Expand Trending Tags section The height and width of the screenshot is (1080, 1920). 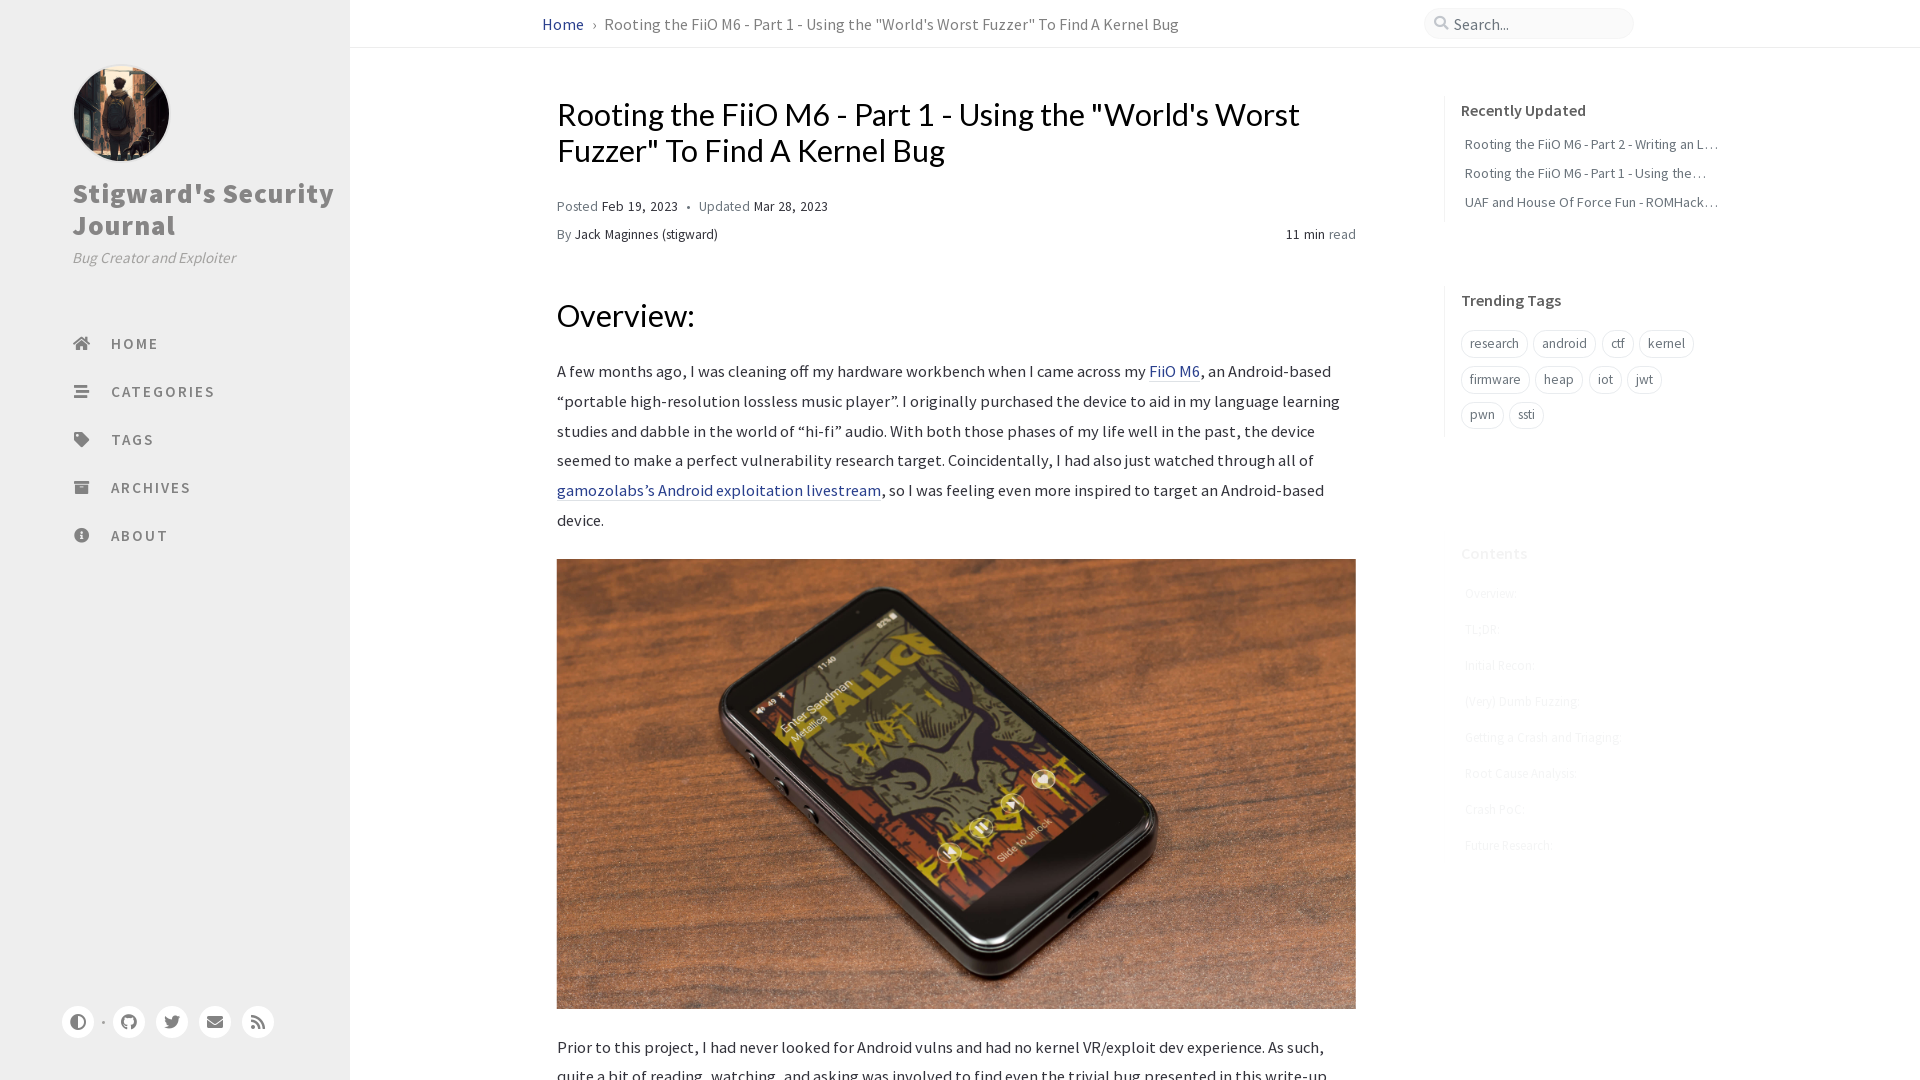[1511, 301]
